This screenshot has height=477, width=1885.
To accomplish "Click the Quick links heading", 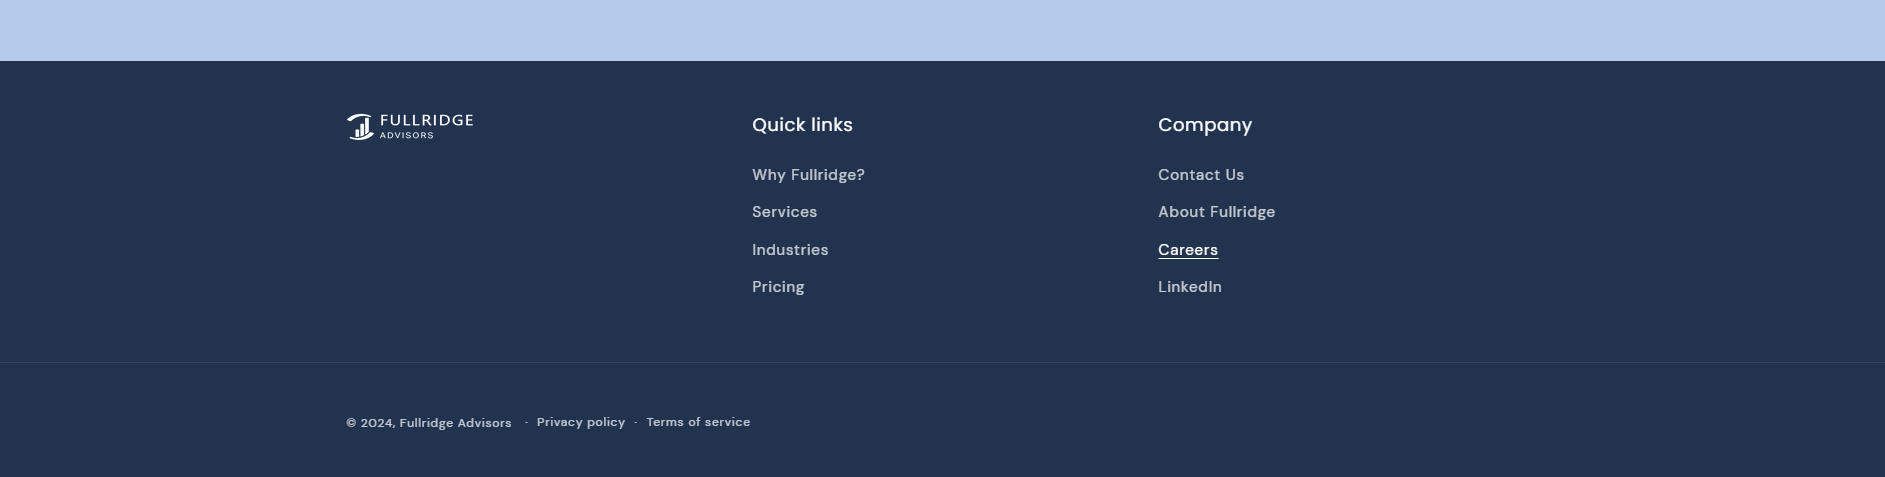I will pos(802,125).
